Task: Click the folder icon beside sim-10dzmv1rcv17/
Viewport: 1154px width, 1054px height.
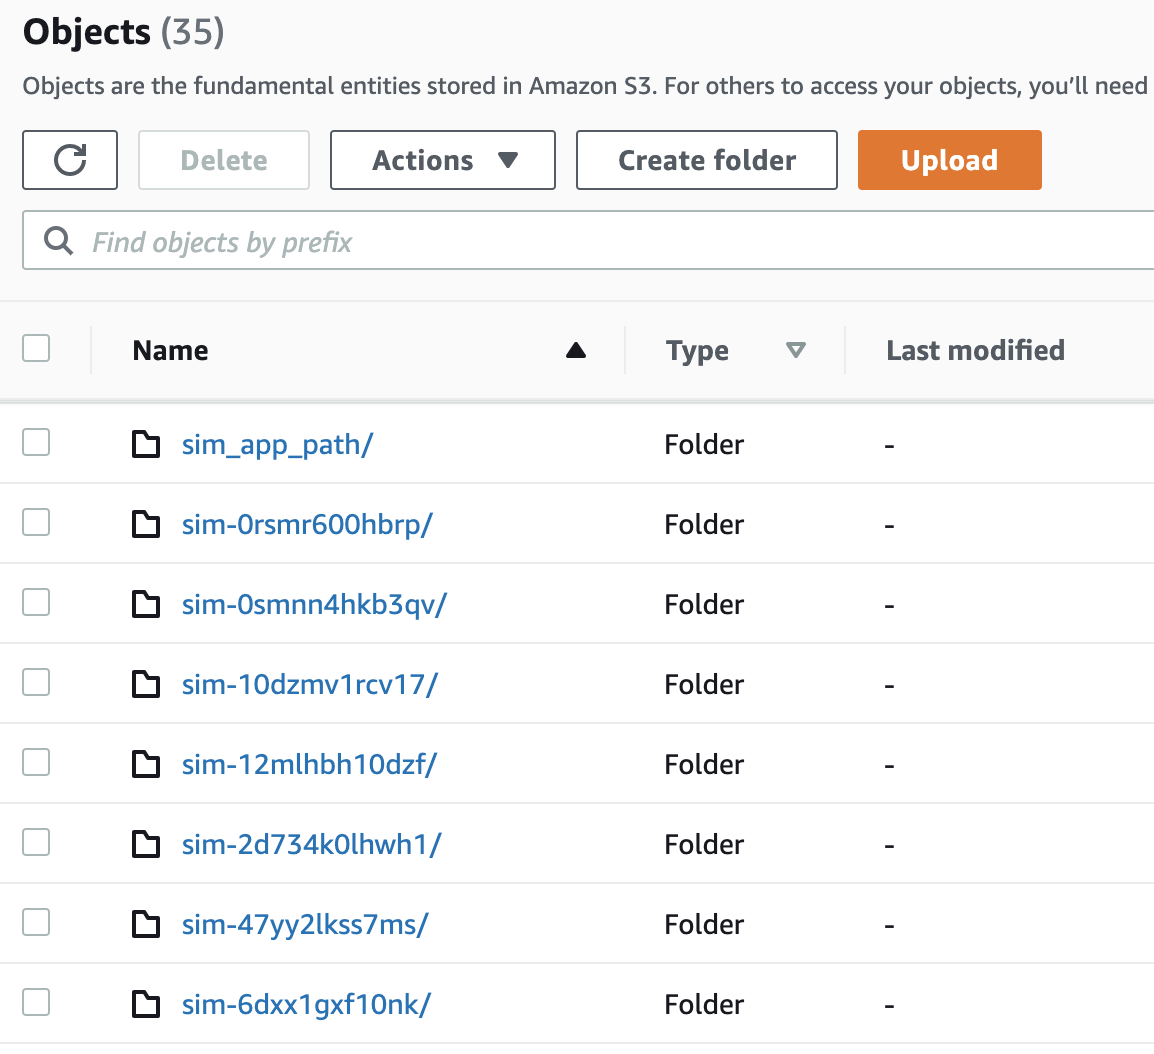Action: tap(147, 684)
